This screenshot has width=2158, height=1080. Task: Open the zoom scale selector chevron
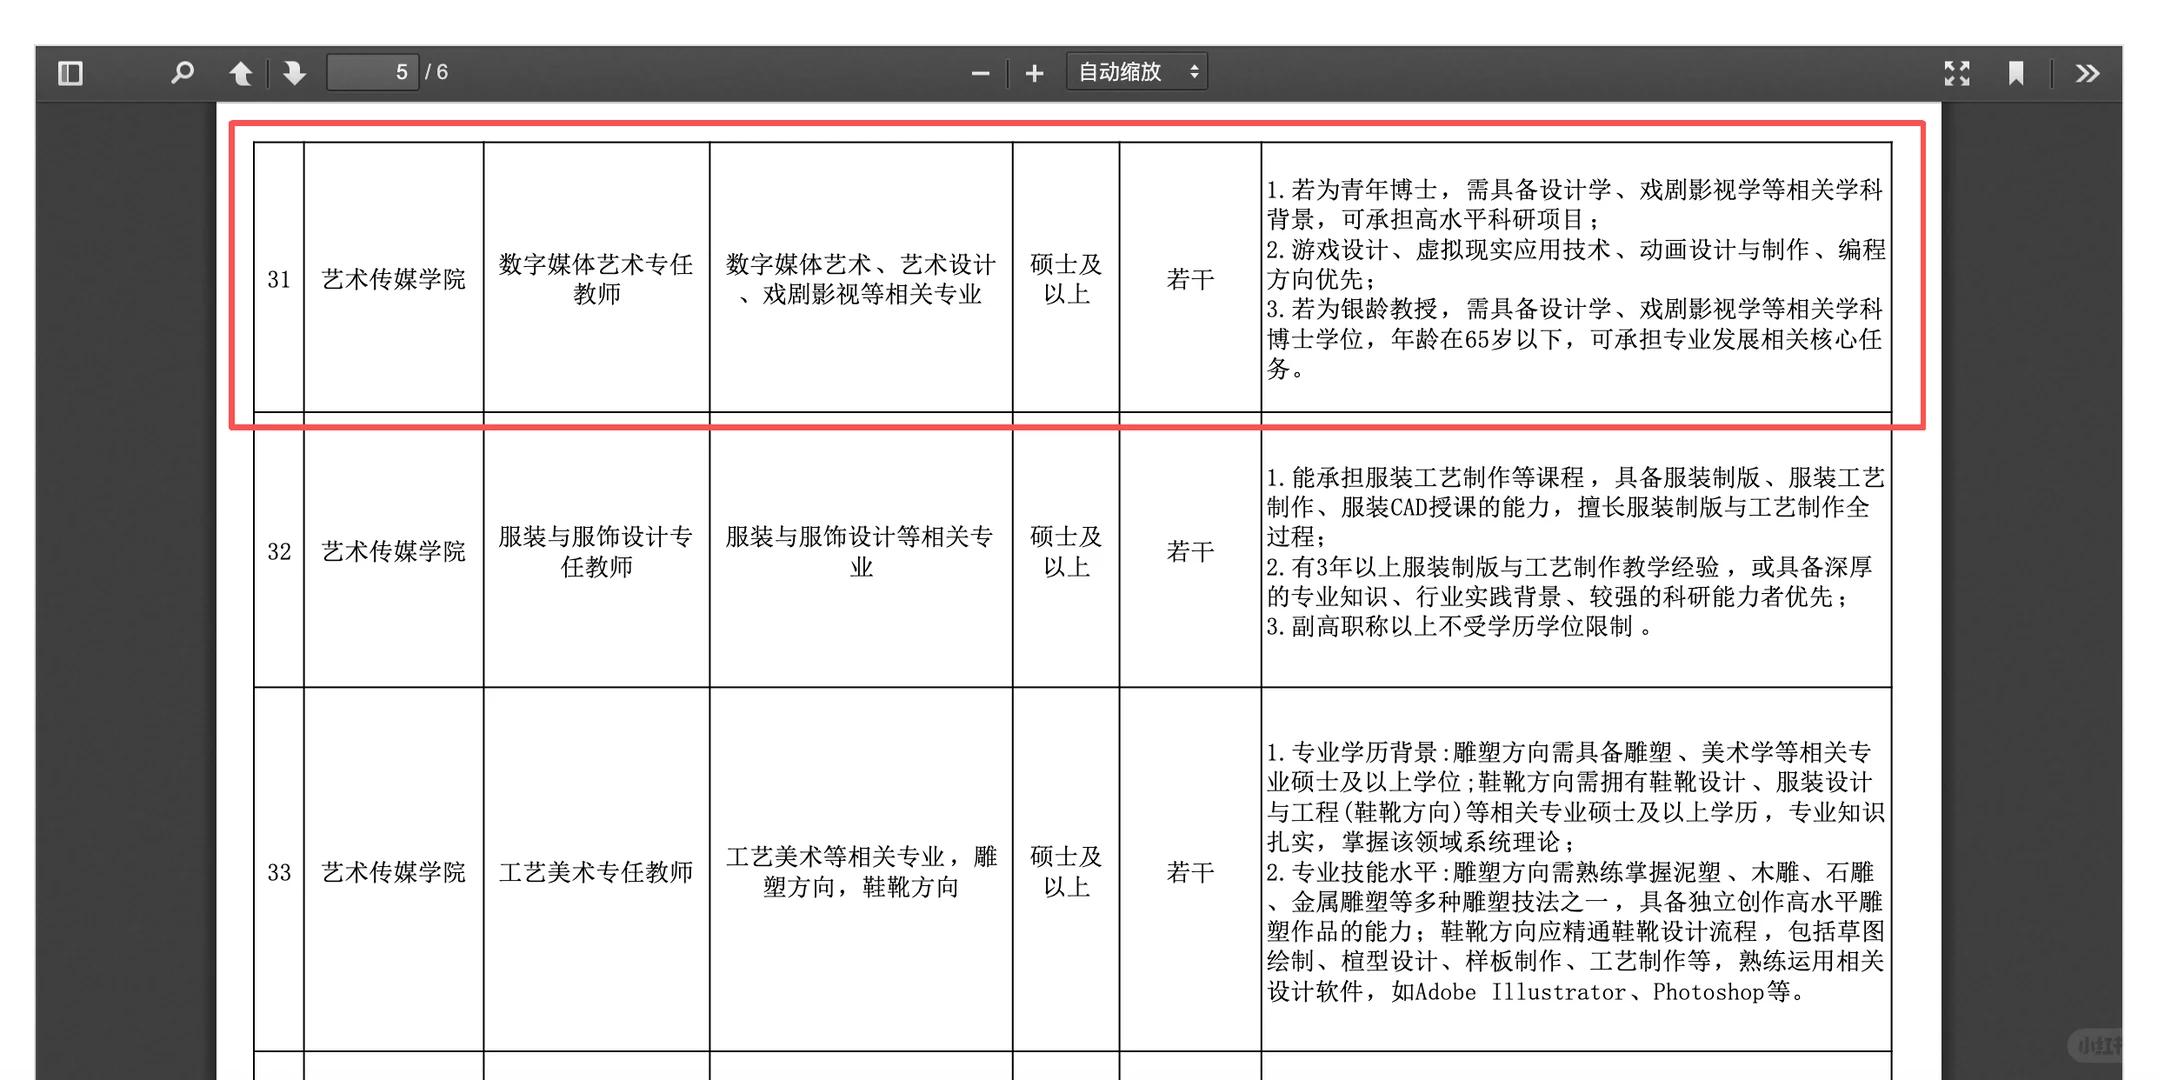(x=1193, y=71)
